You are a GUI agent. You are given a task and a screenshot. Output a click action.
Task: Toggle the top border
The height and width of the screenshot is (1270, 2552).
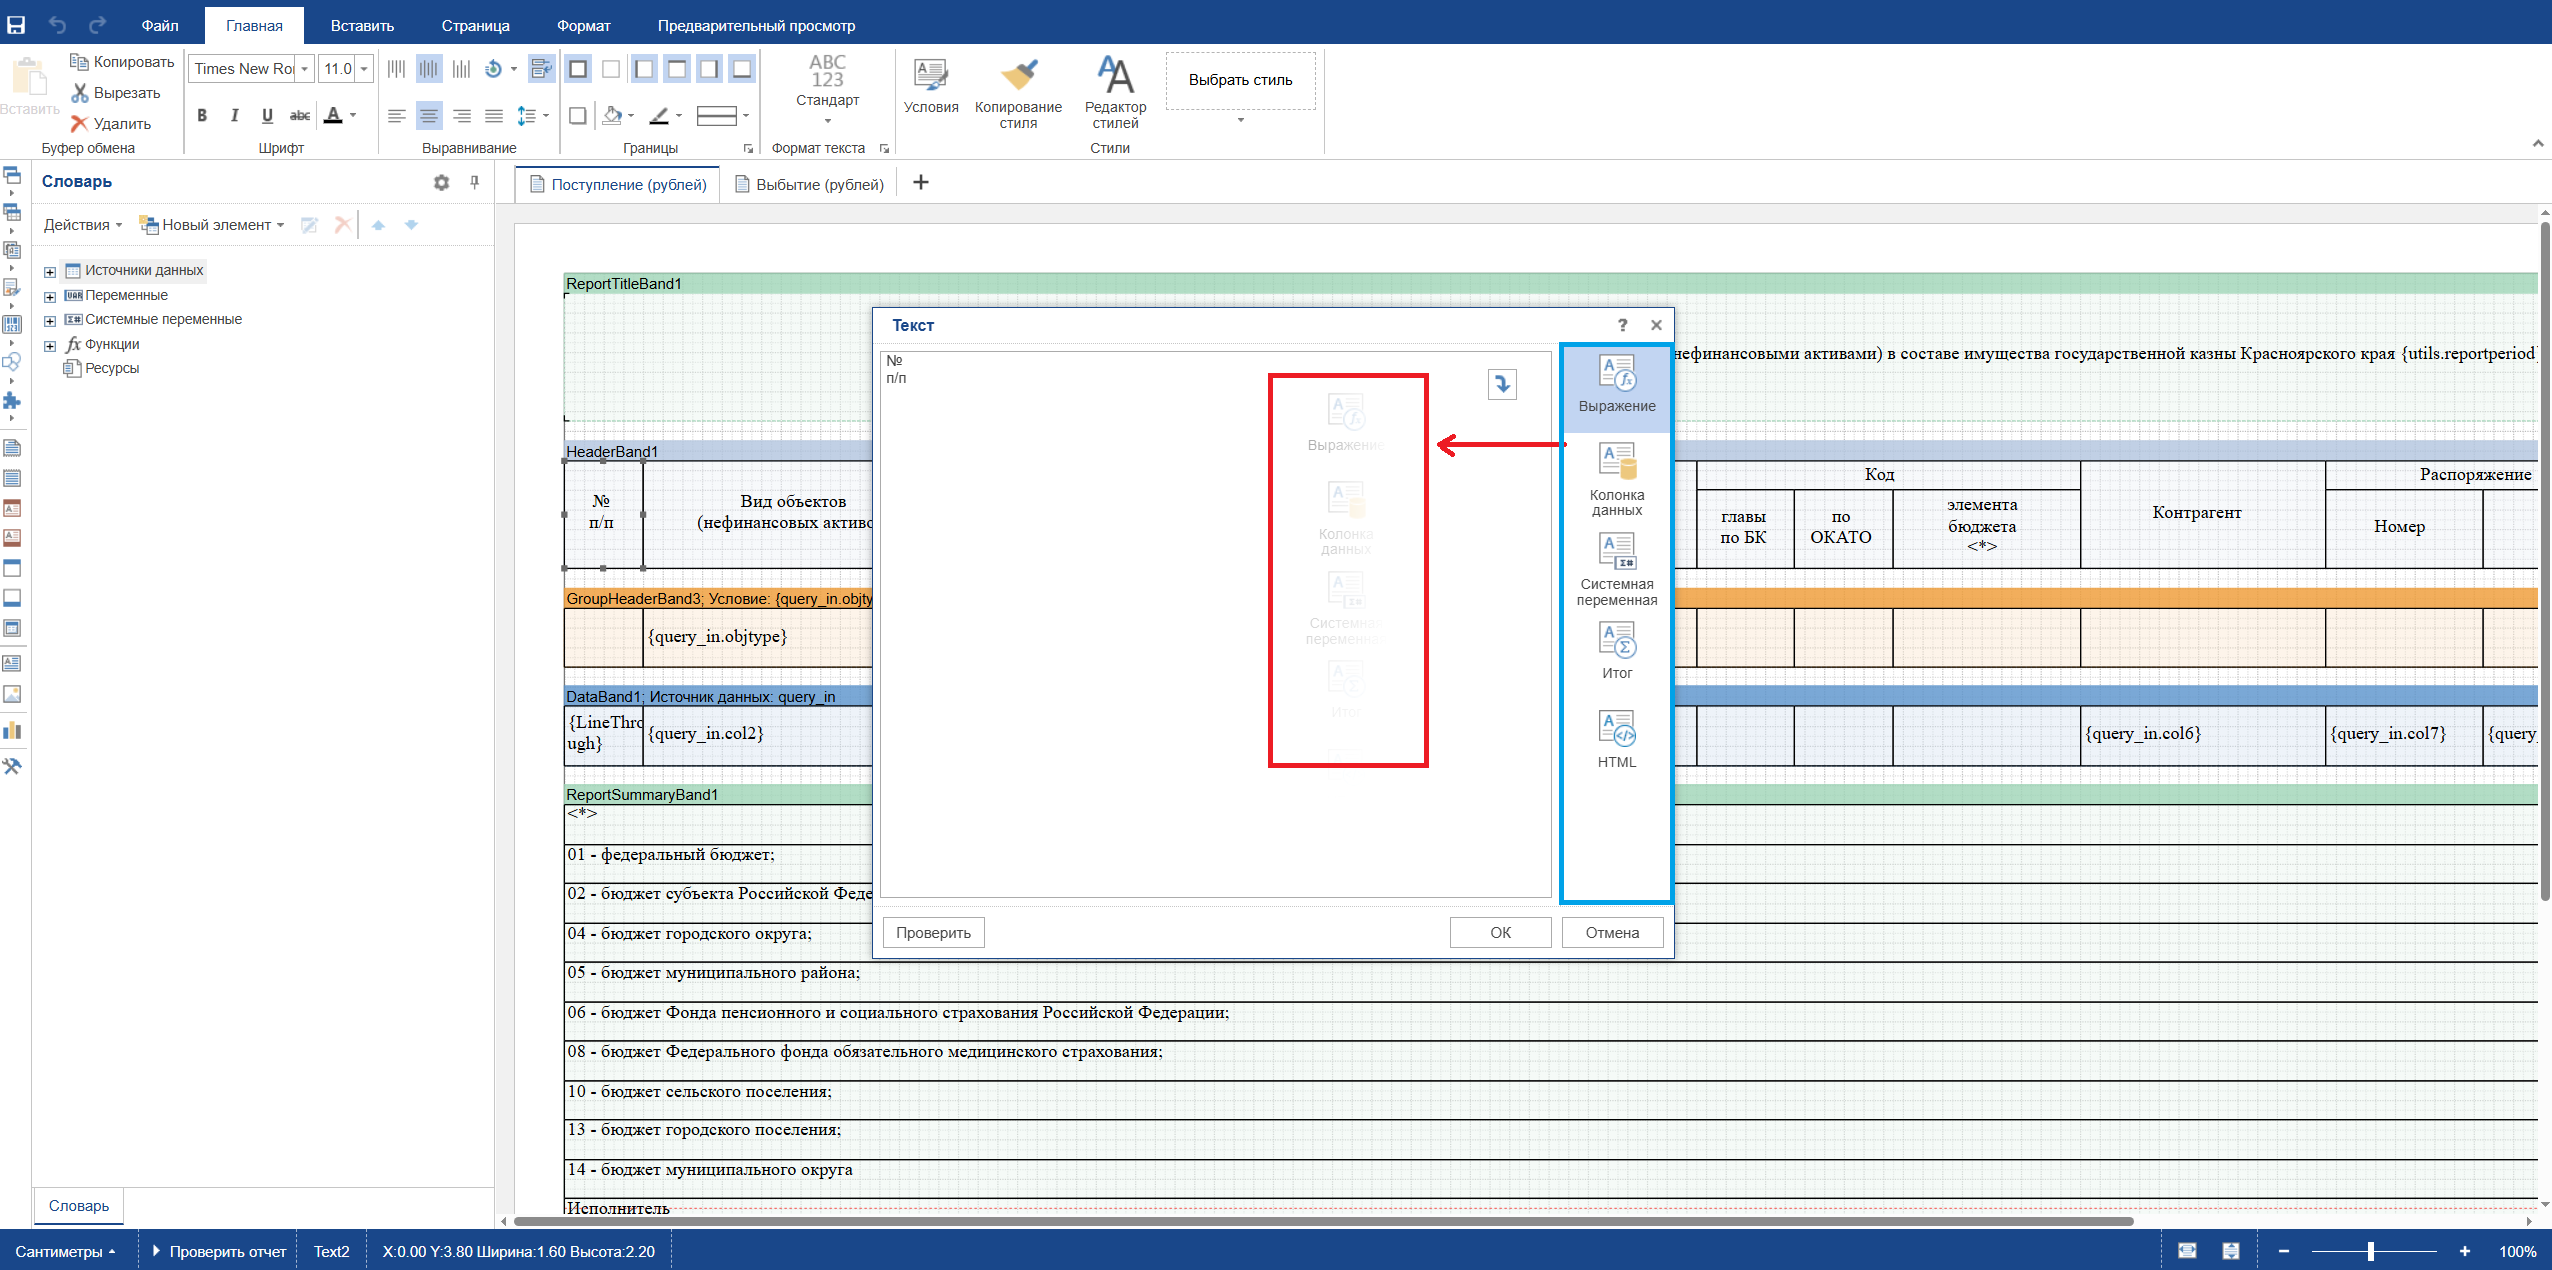[677, 69]
